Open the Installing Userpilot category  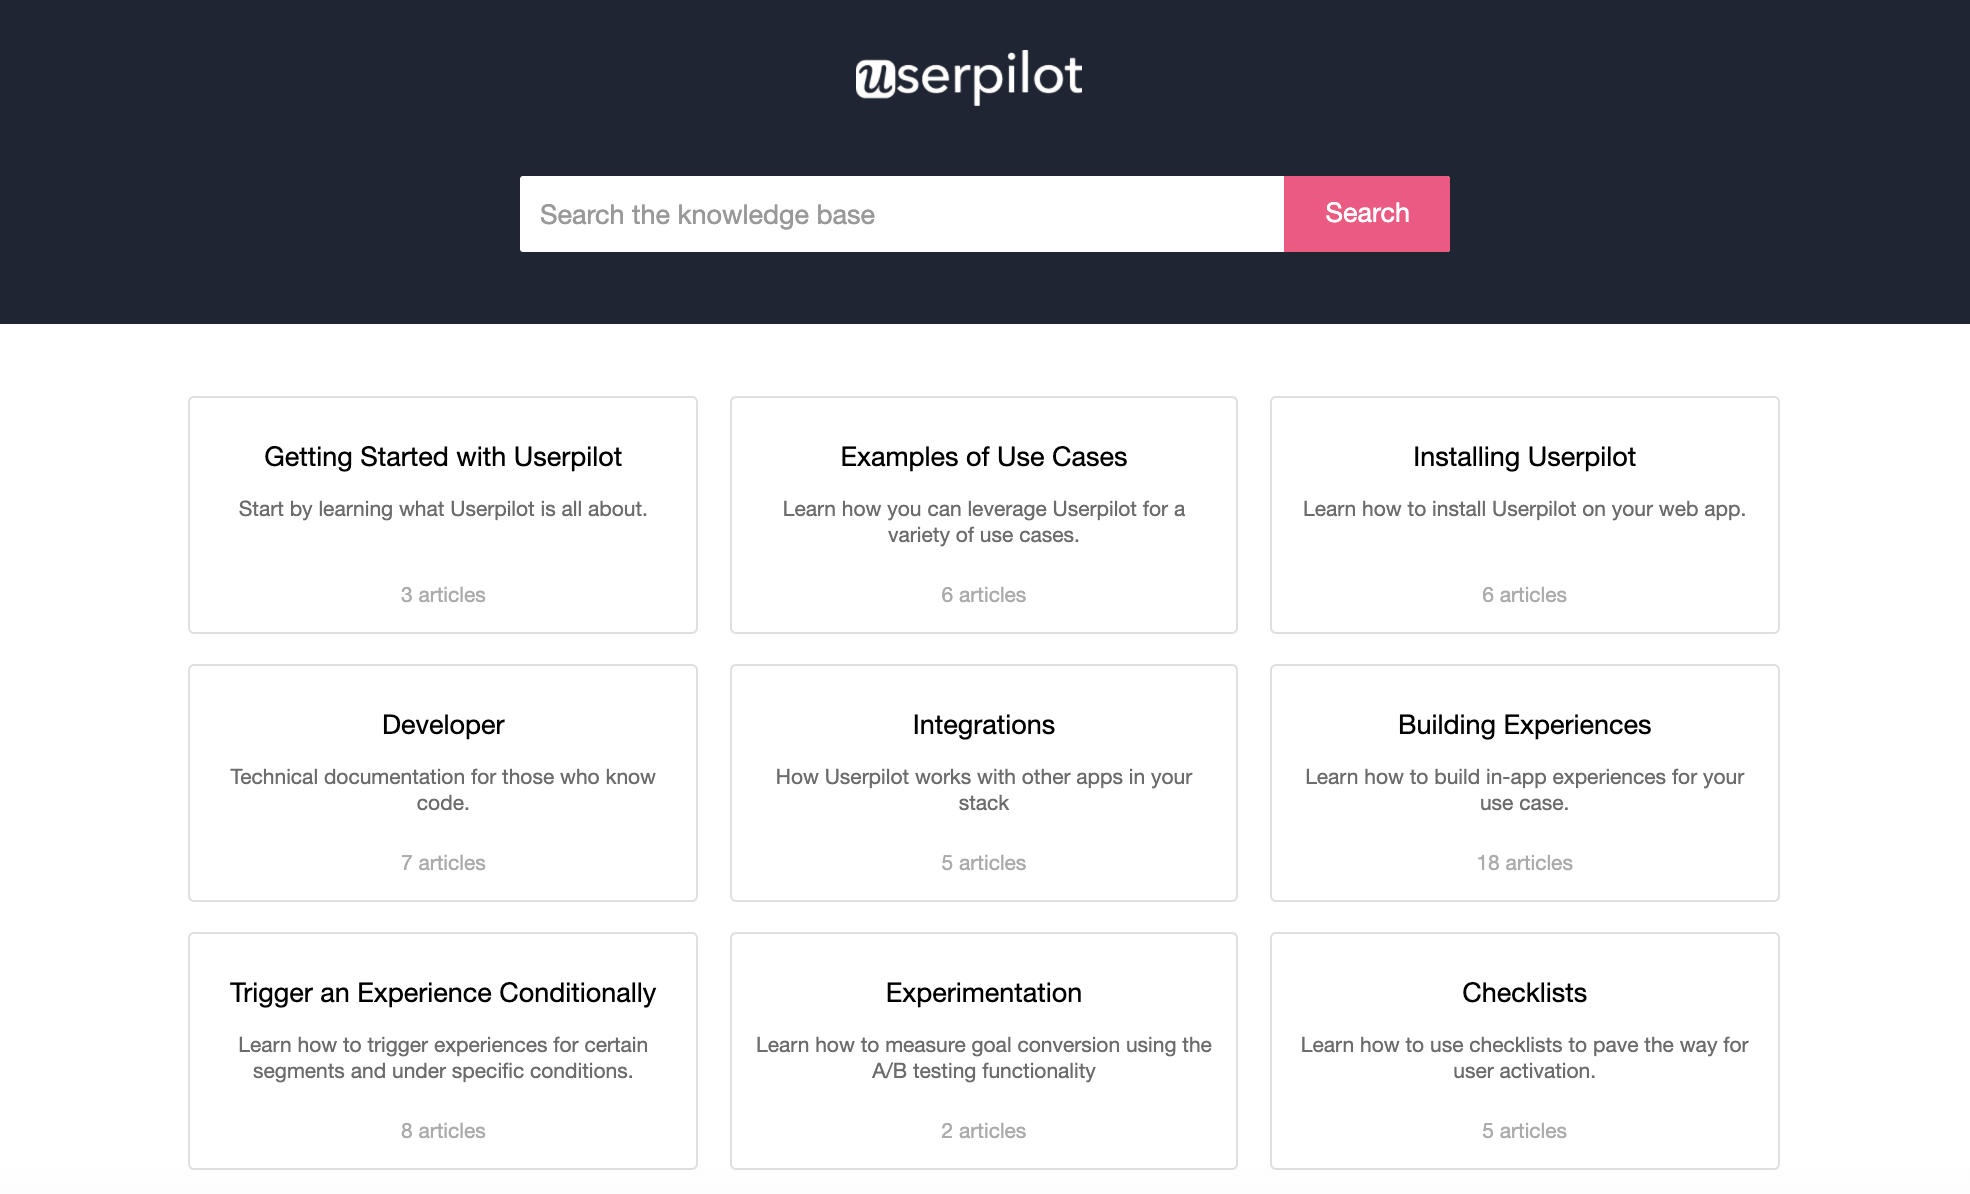[1523, 457]
